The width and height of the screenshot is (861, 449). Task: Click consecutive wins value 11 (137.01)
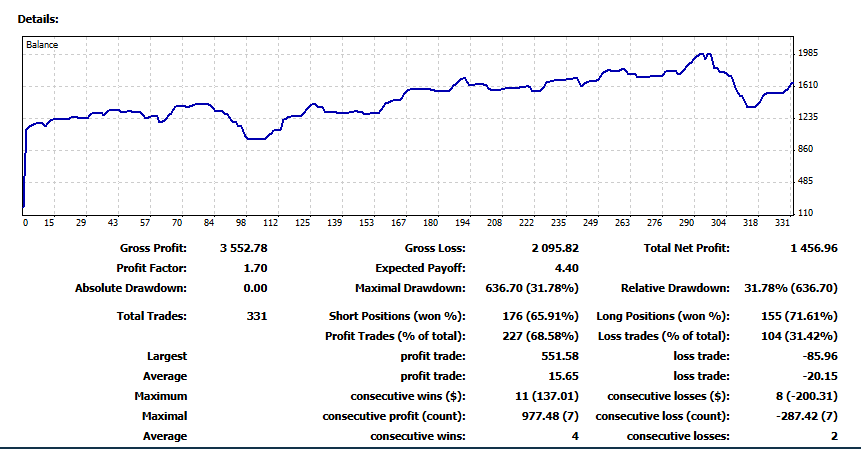pyautogui.click(x=547, y=396)
